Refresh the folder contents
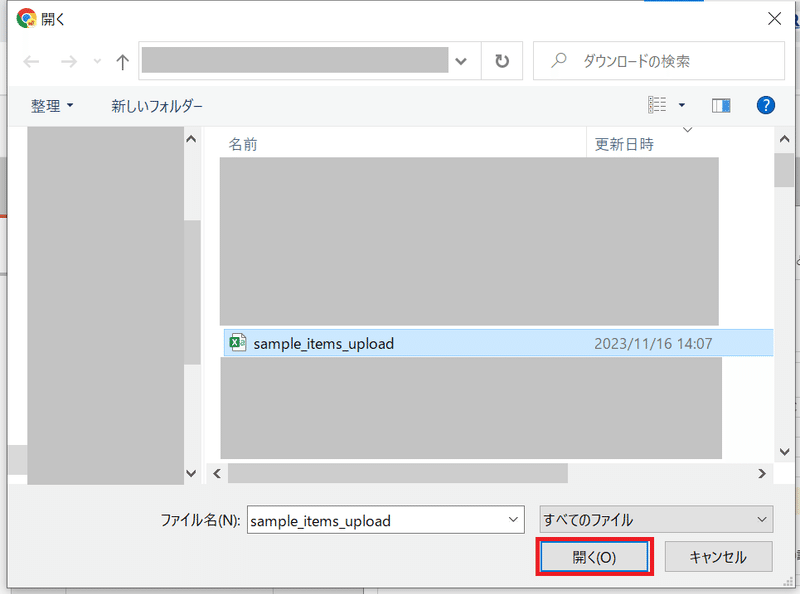 point(502,61)
